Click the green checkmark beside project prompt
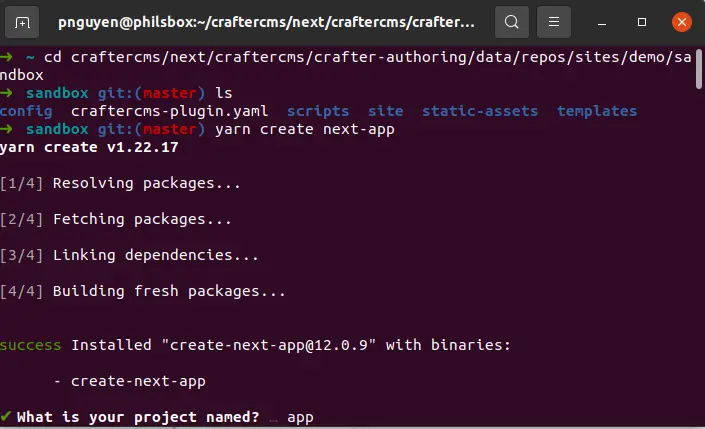 pyautogui.click(x=6, y=417)
